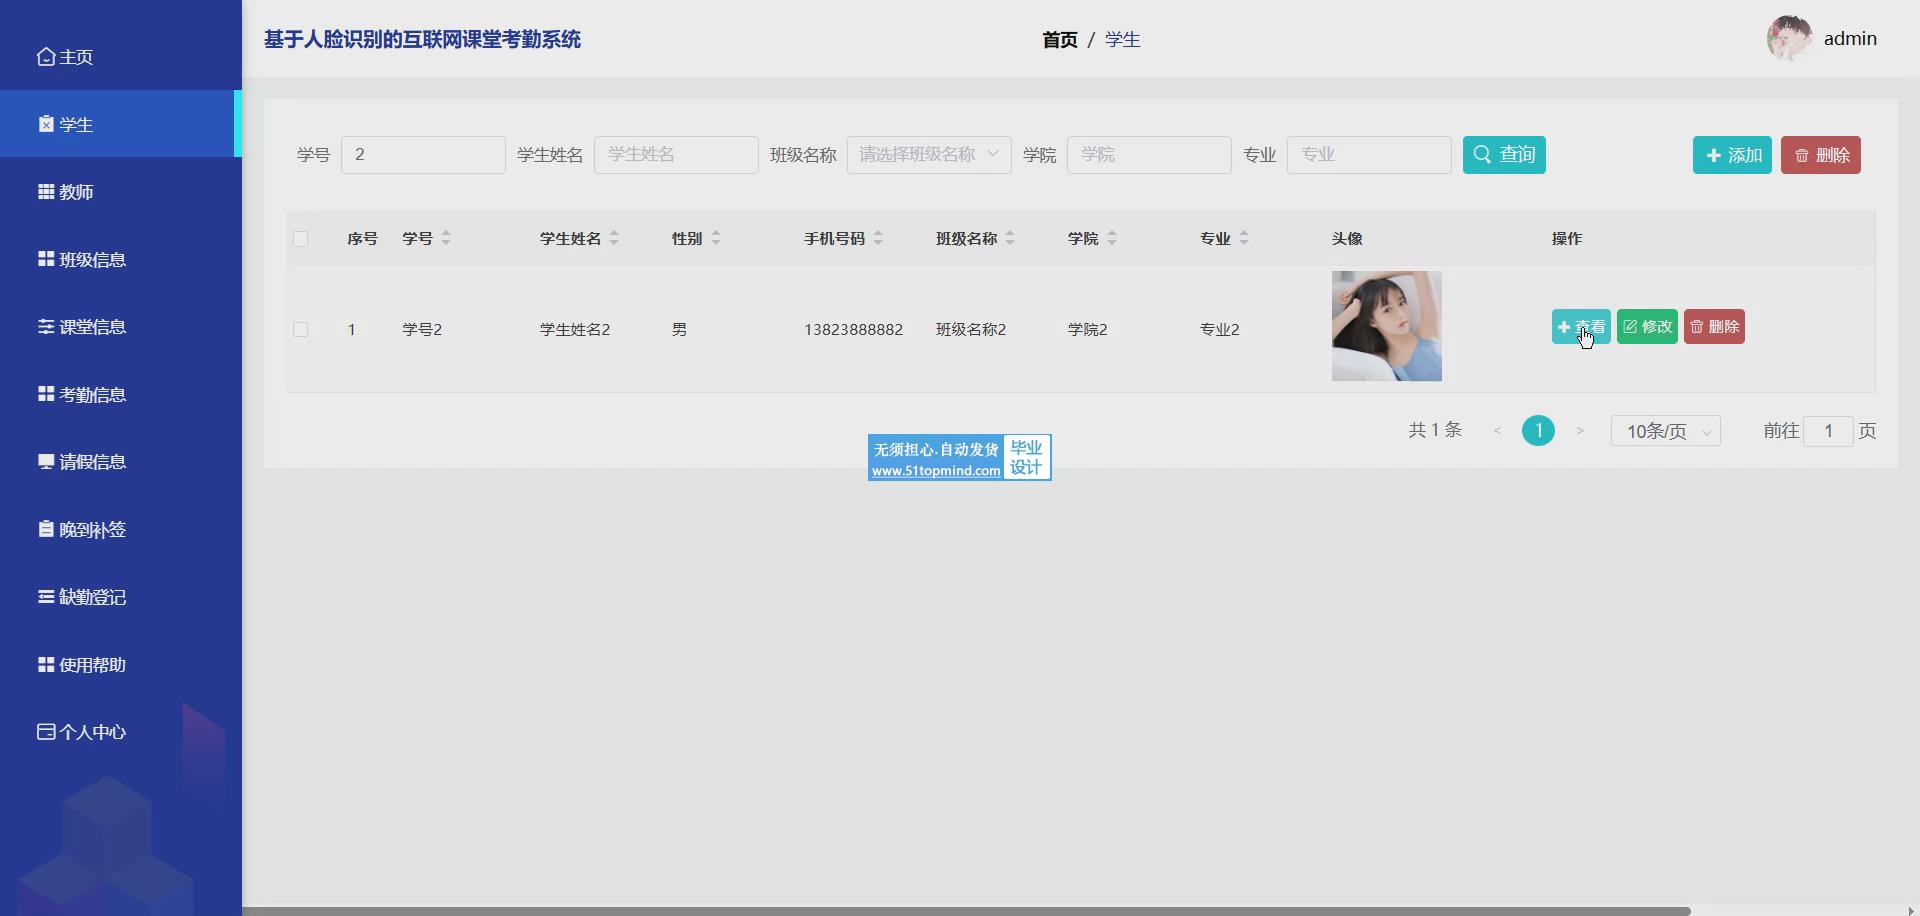The width and height of the screenshot is (1920, 916).
Task: Open 缺勤登记 in the sidebar
Action: click(92, 597)
